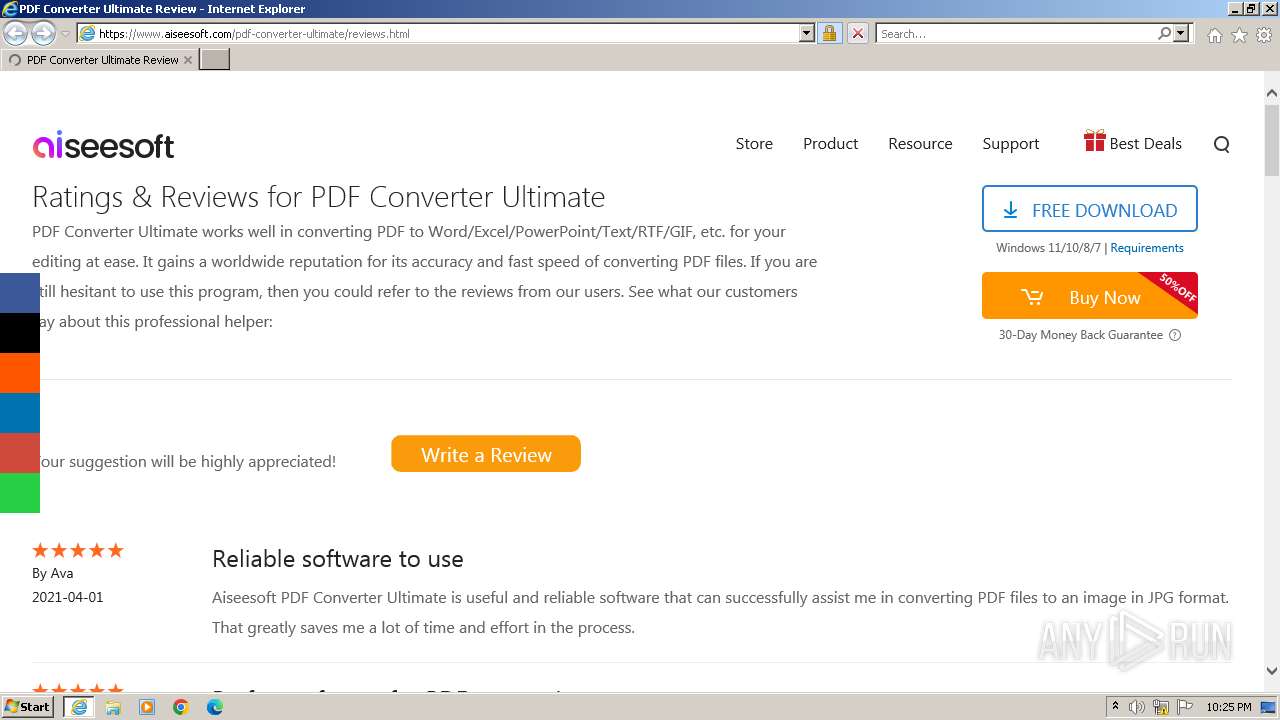Click the network tray icon
Screen dimensions: 1280x720
1161,707
